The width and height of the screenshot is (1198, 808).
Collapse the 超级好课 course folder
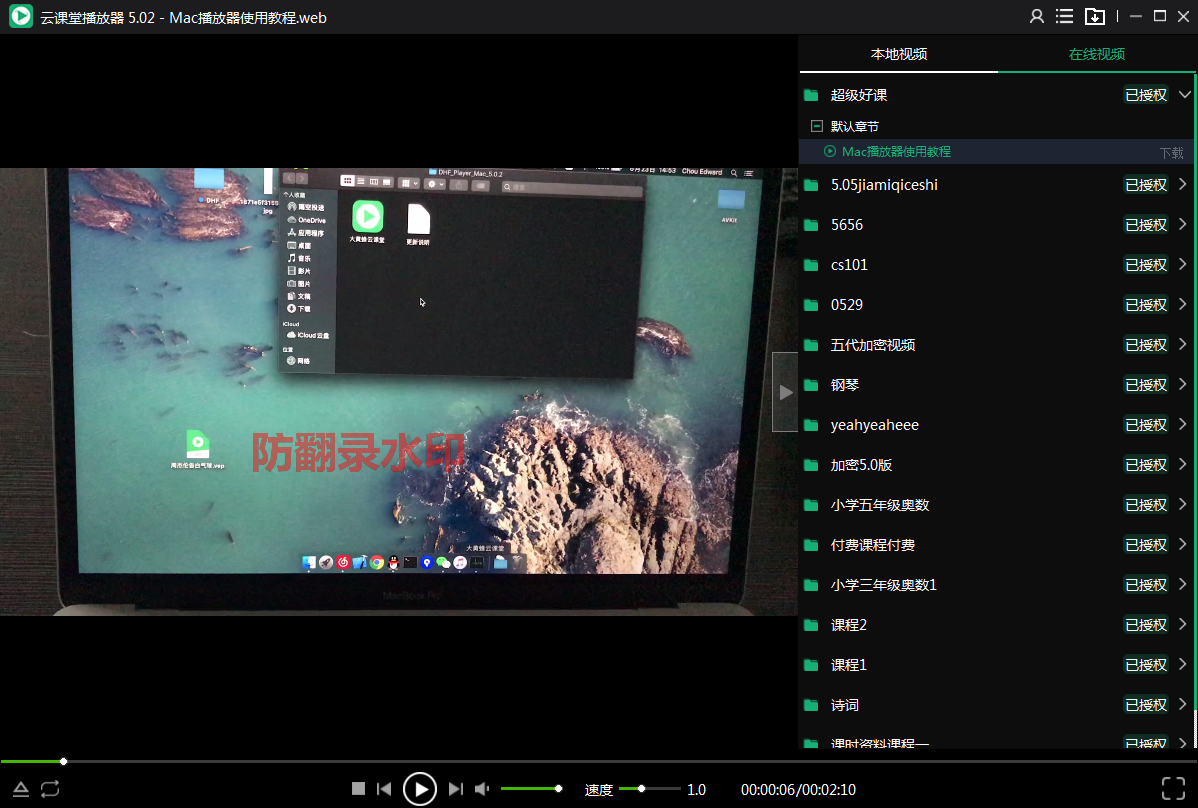point(1185,95)
